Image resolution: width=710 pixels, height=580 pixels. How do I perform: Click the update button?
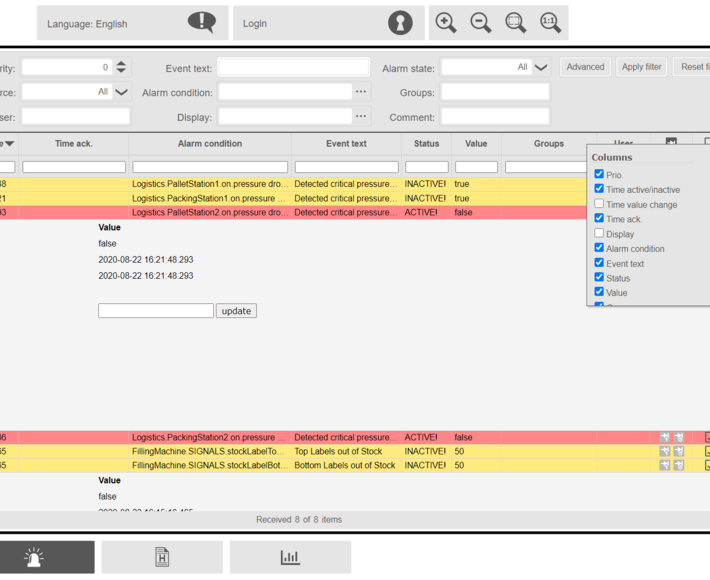click(x=236, y=311)
